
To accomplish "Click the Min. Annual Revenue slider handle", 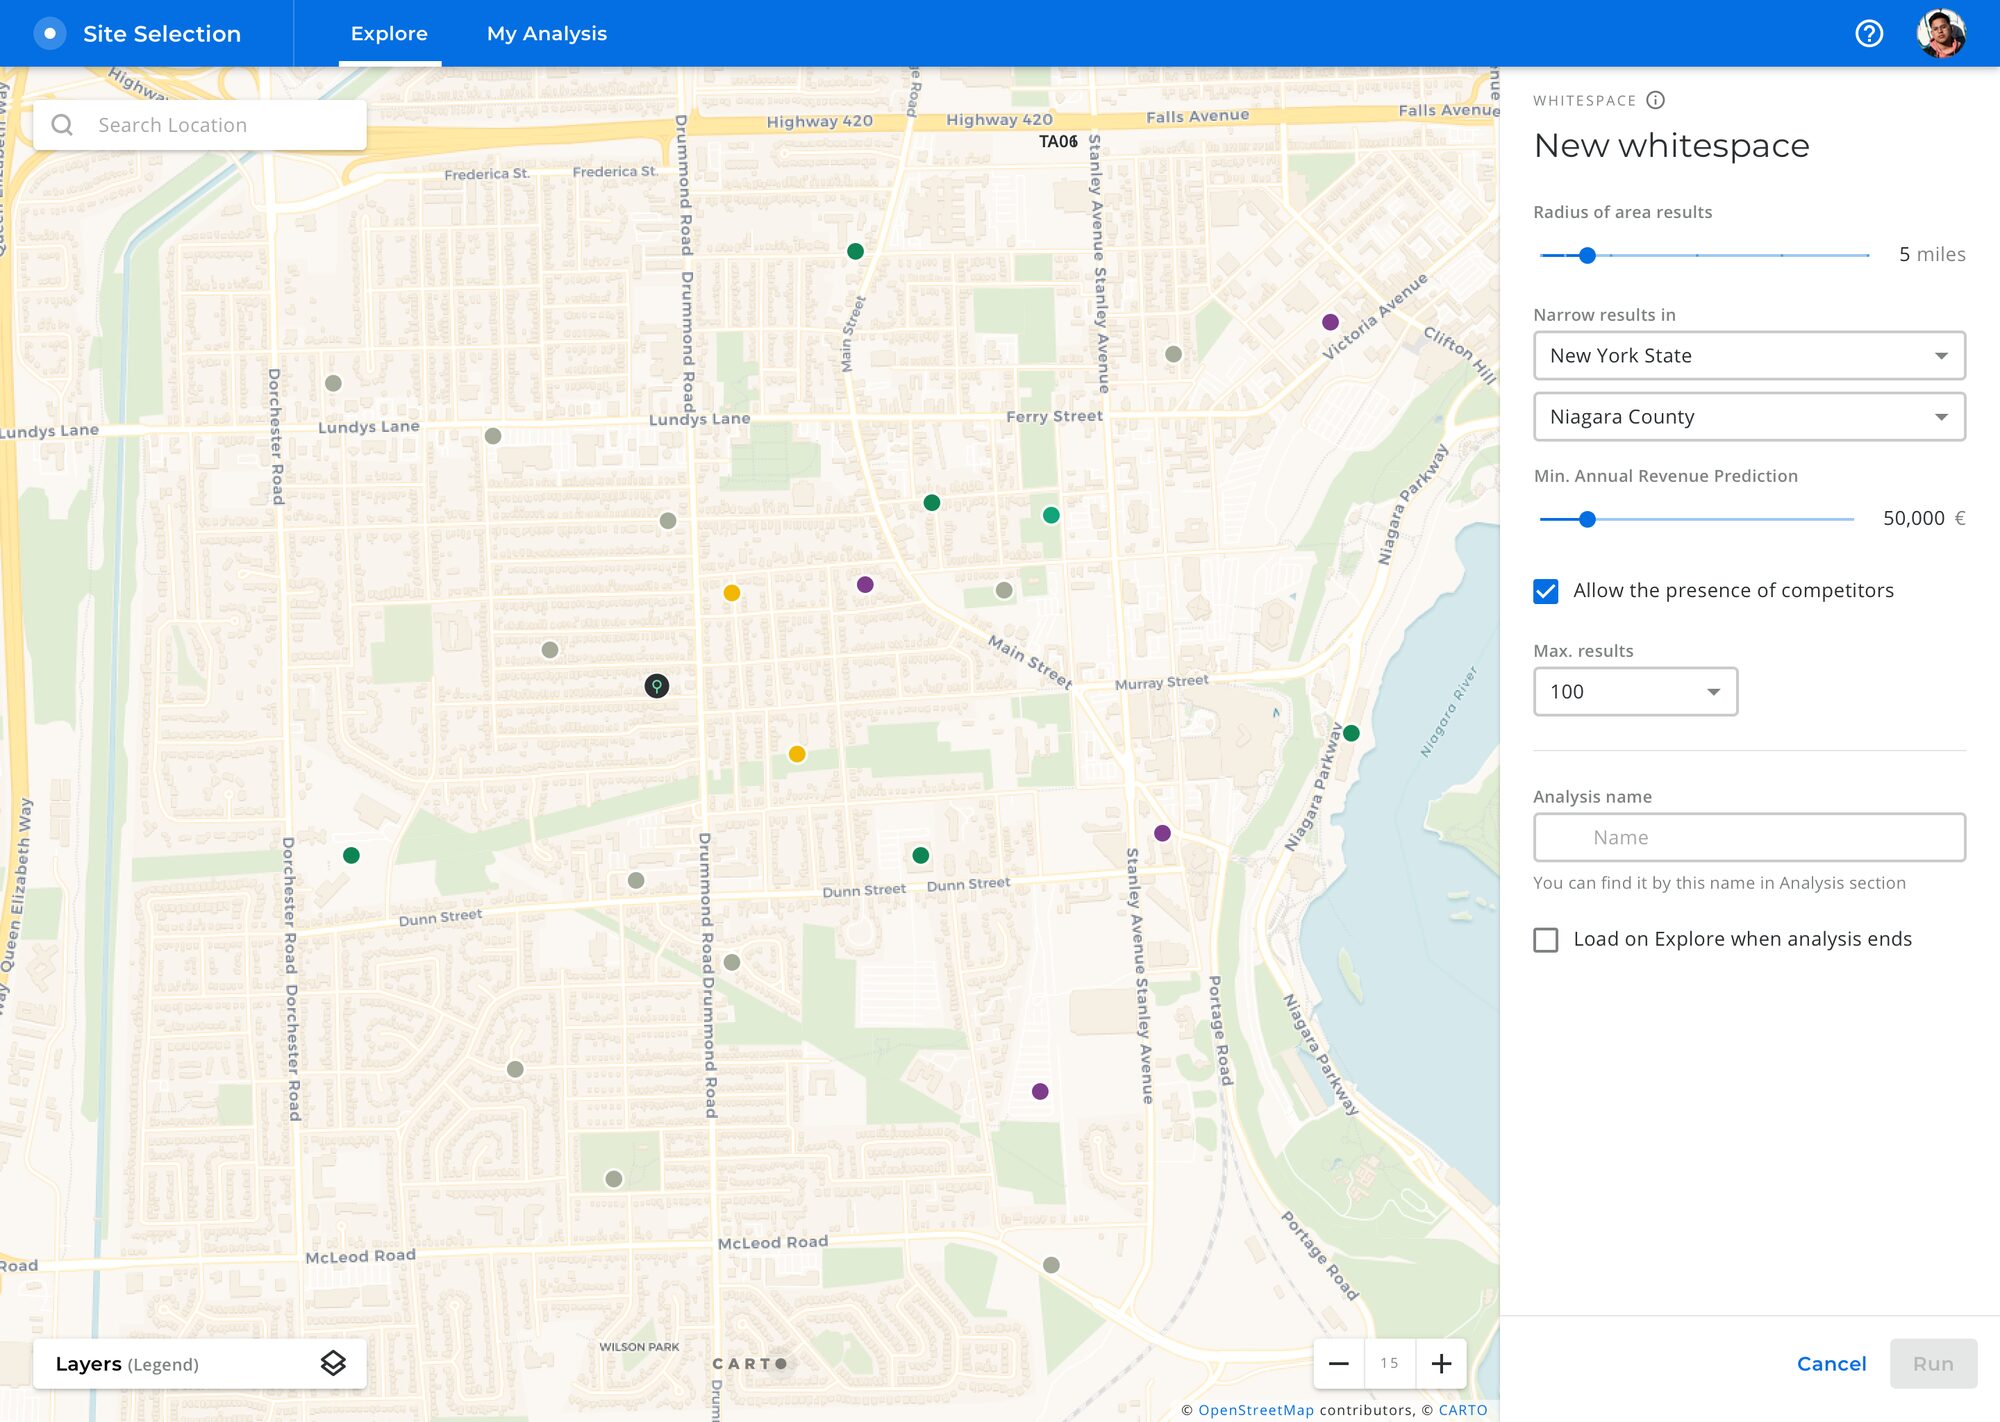I will coord(1587,519).
